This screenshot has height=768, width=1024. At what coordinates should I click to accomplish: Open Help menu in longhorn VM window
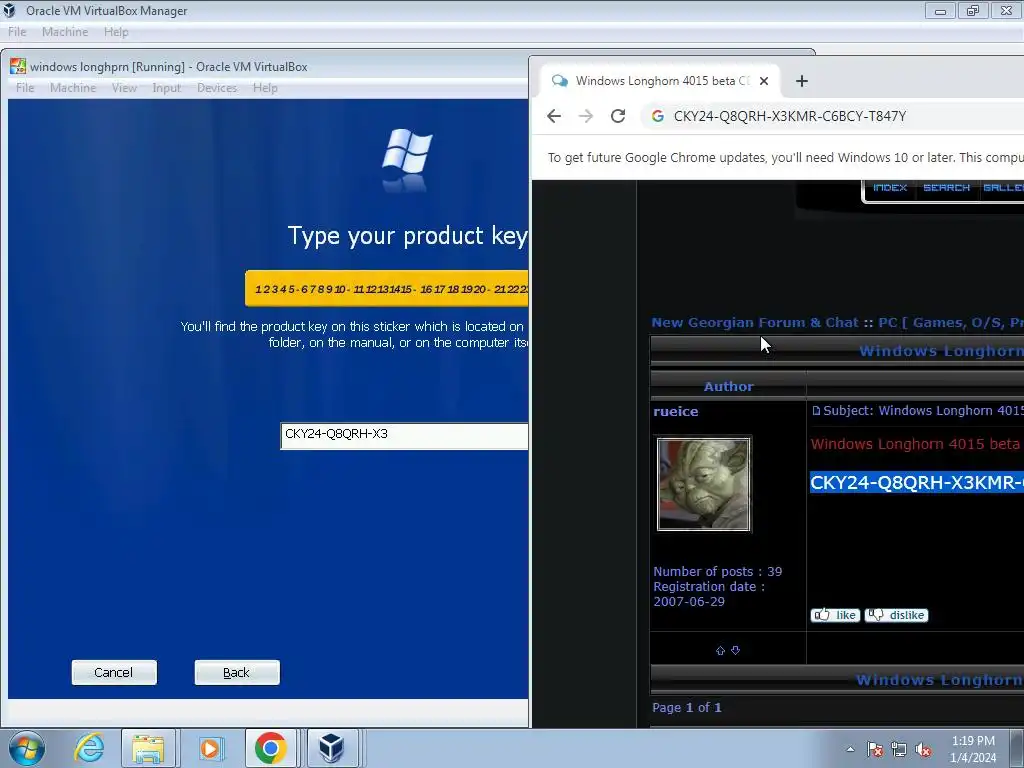[x=265, y=88]
